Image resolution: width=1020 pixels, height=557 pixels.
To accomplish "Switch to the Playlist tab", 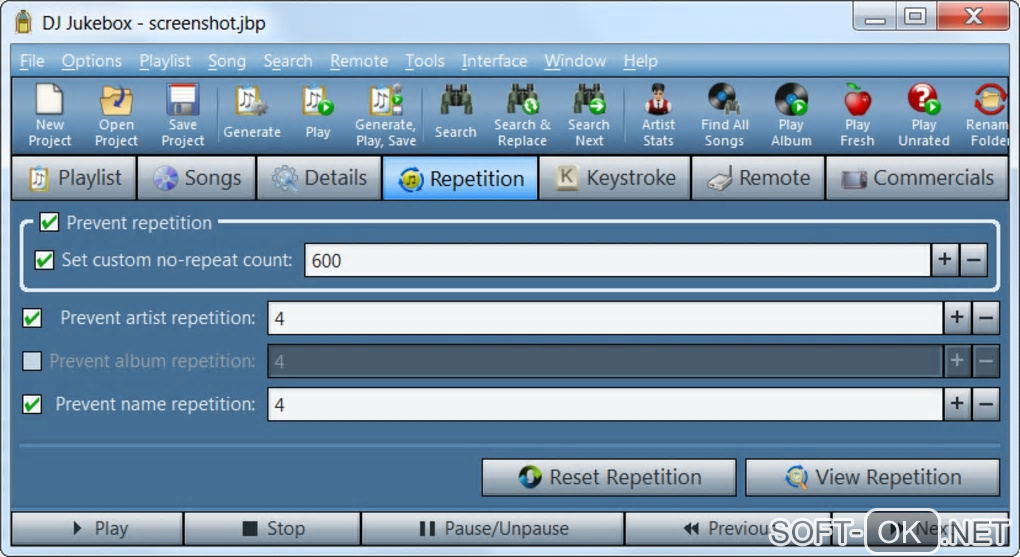I will [74, 178].
